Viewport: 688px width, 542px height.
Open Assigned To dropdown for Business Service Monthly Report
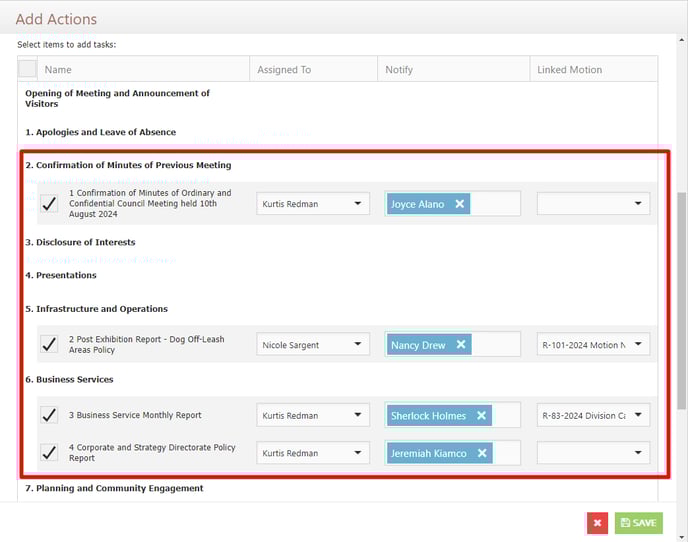[x=313, y=415]
